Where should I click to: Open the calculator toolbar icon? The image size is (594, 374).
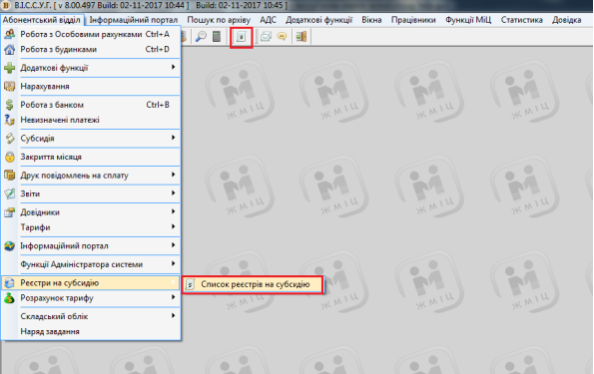[x=216, y=37]
